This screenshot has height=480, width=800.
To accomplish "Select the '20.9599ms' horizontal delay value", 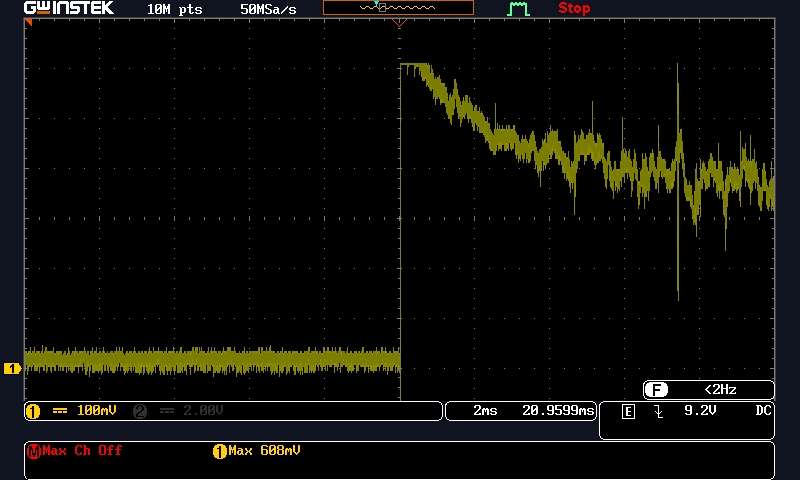I will [x=558, y=410].
